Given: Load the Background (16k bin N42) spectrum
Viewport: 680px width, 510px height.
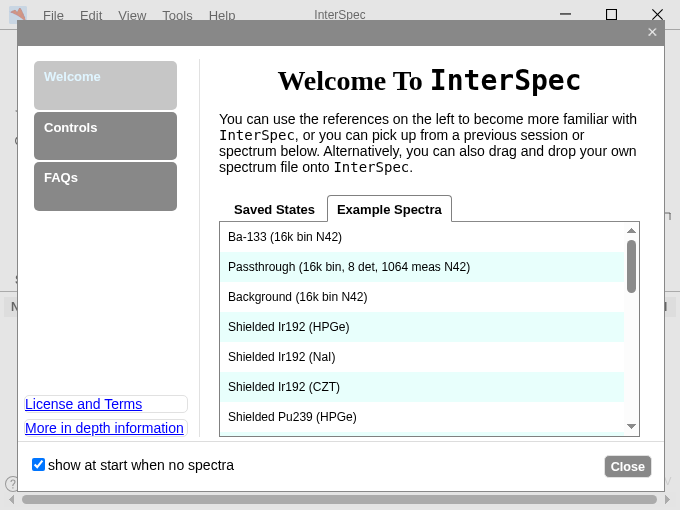Looking at the screenshot, I should 422,297.
